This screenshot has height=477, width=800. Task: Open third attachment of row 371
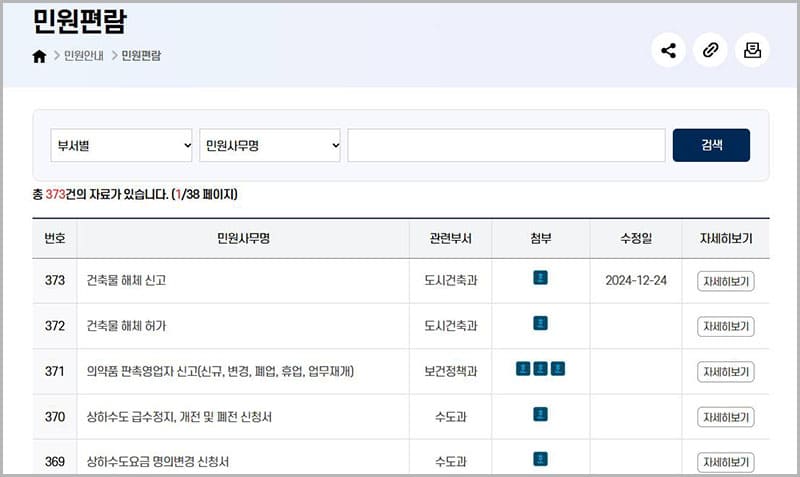coord(558,369)
